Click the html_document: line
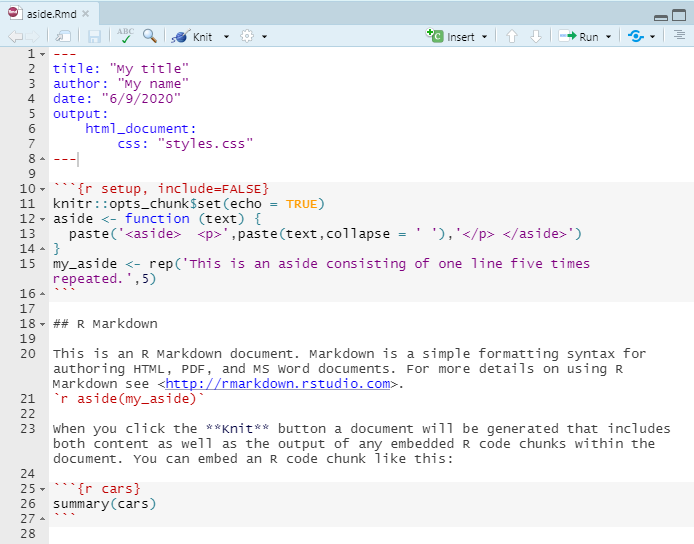This screenshot has height=544, width=694. (141, 128)
